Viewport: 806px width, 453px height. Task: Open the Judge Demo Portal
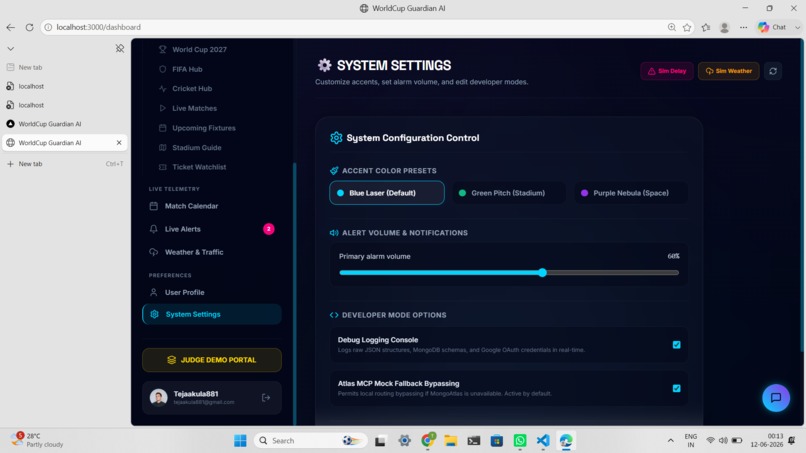212,360
